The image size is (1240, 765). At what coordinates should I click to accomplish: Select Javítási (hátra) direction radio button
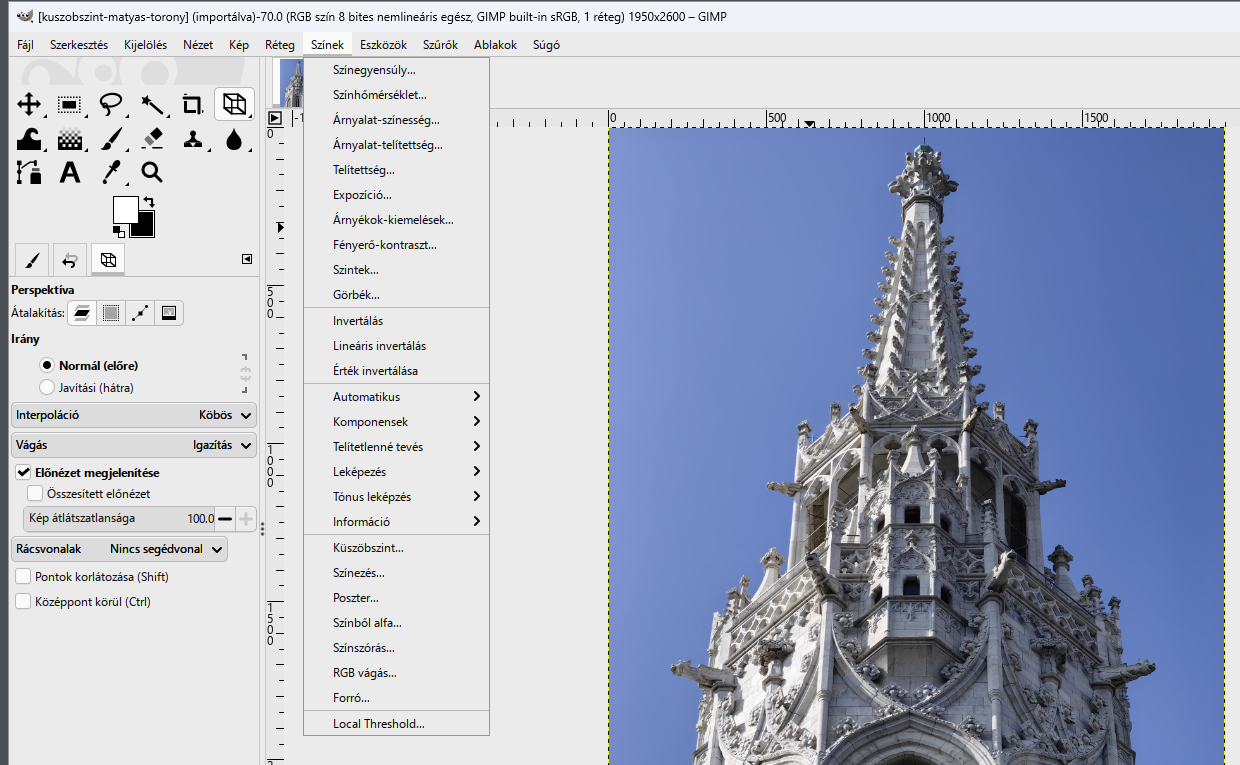(x=47, y=387)
